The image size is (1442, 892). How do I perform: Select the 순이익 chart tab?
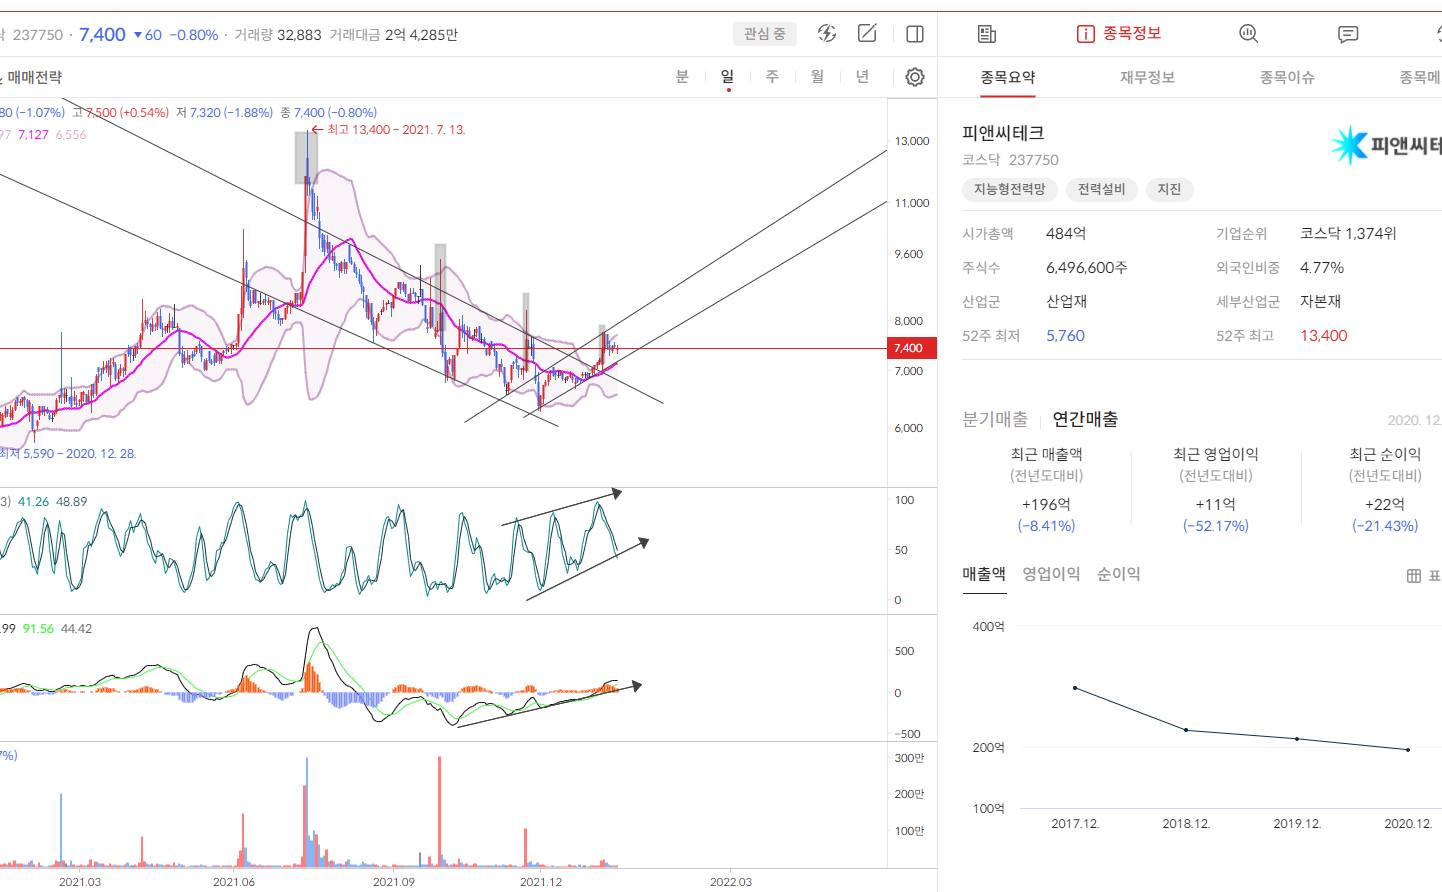pos(1118,574)
